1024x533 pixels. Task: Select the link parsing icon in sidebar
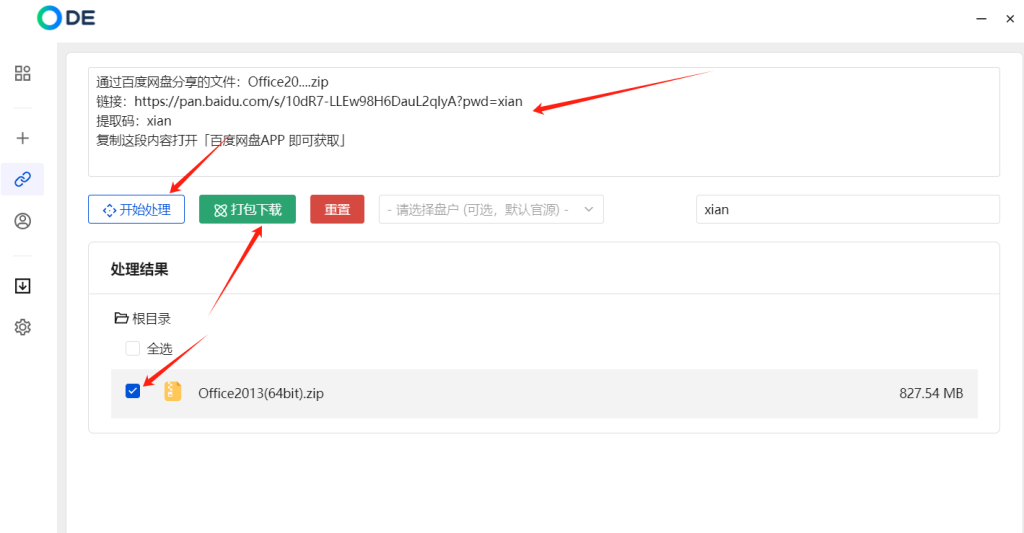[x=23, y=179]
